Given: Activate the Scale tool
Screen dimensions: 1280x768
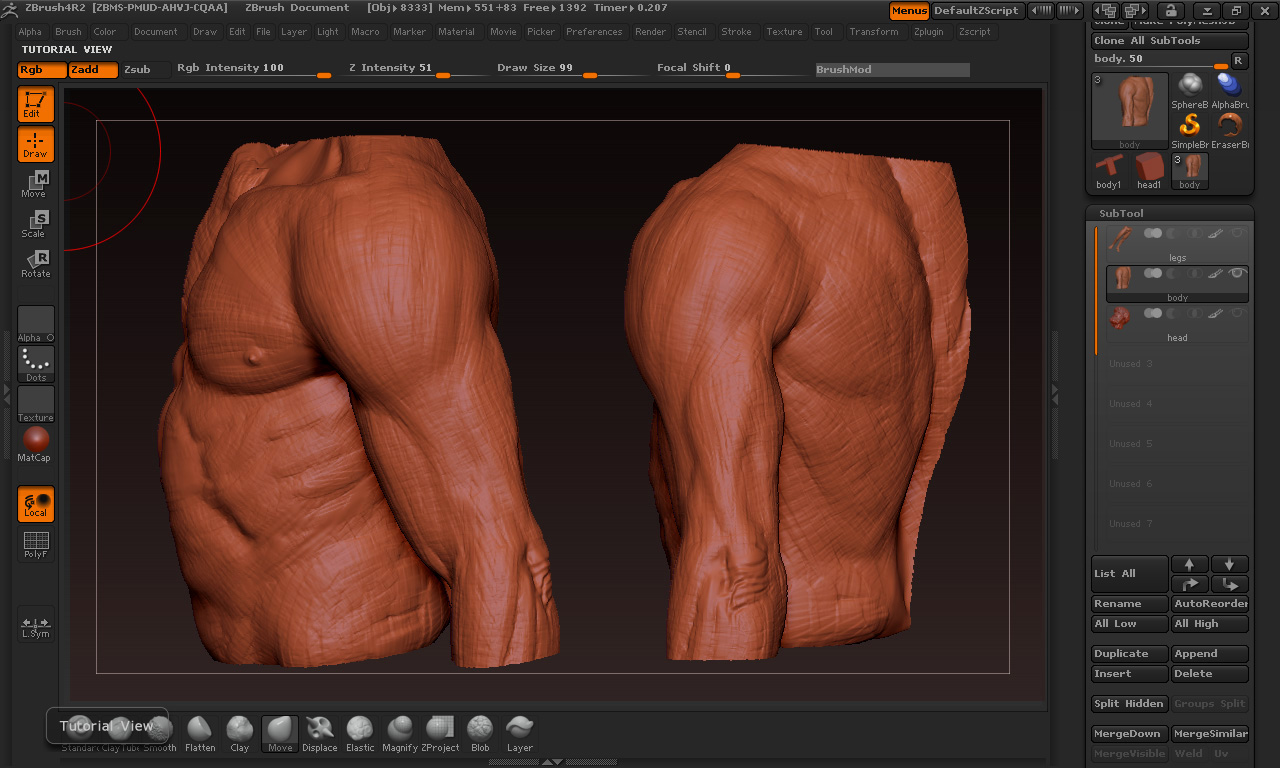Looking at the screenshot, I should point(35,224).
